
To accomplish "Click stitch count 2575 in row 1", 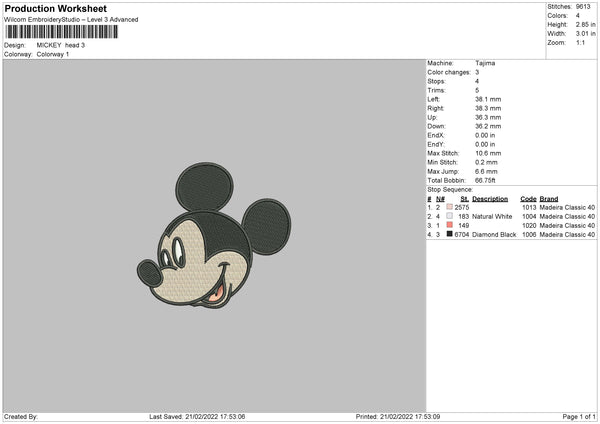I will click(462, 207).
